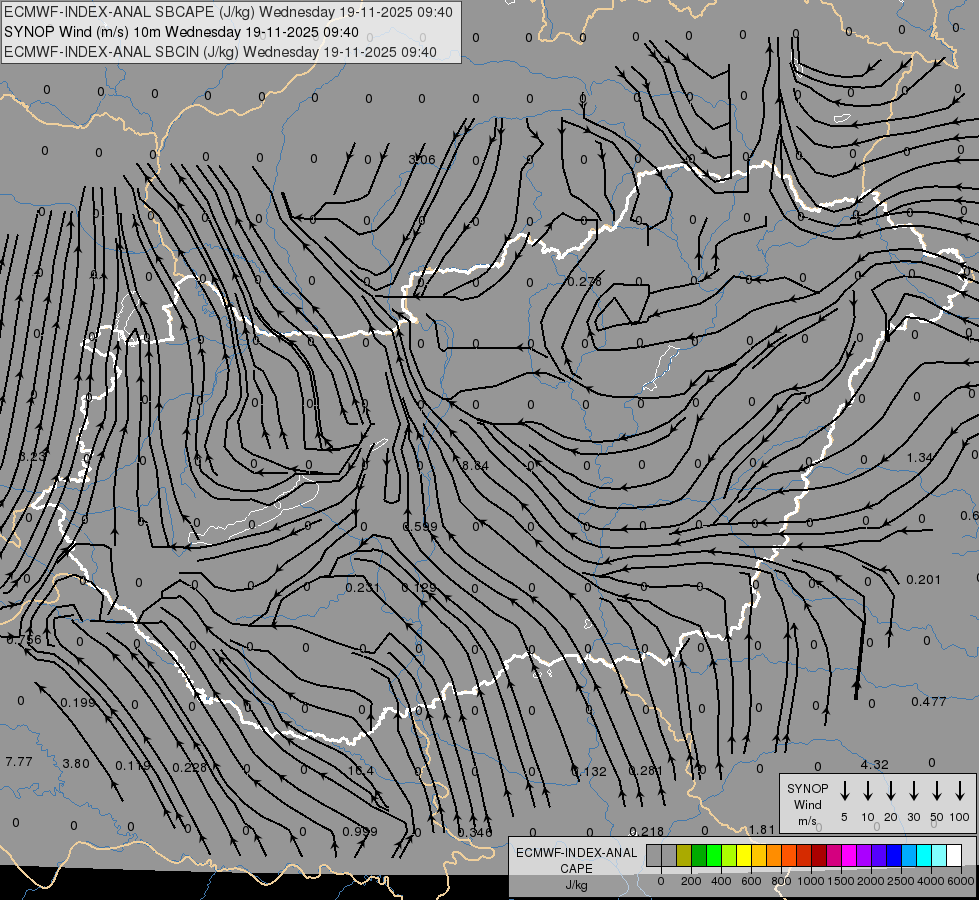The height and width of the screenshot is (900, 979).
Task: Click the 0.129 value on the map
Action: tap(418, 588)
